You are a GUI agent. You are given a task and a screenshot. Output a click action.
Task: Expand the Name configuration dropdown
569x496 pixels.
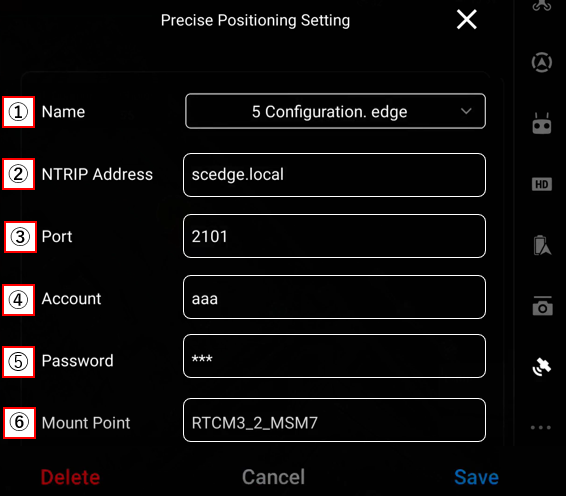point(335,111)
